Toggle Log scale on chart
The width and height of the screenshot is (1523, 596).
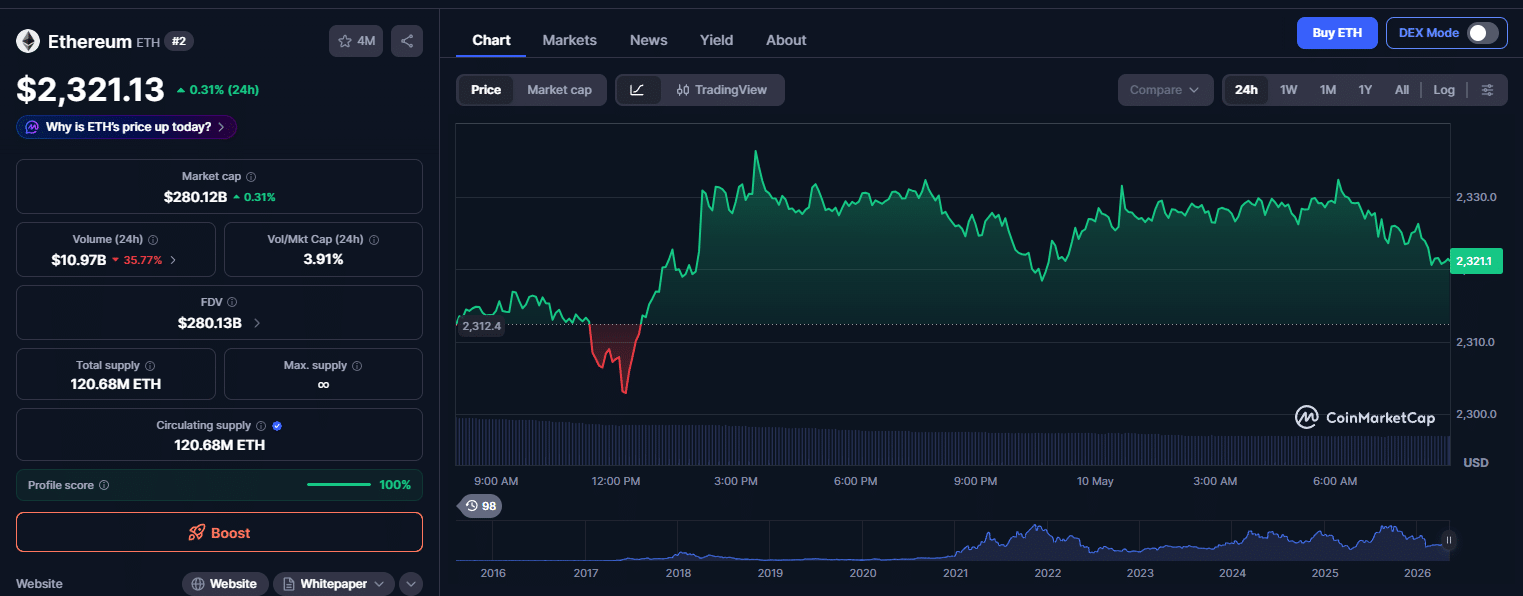(x=1444, y=90)
